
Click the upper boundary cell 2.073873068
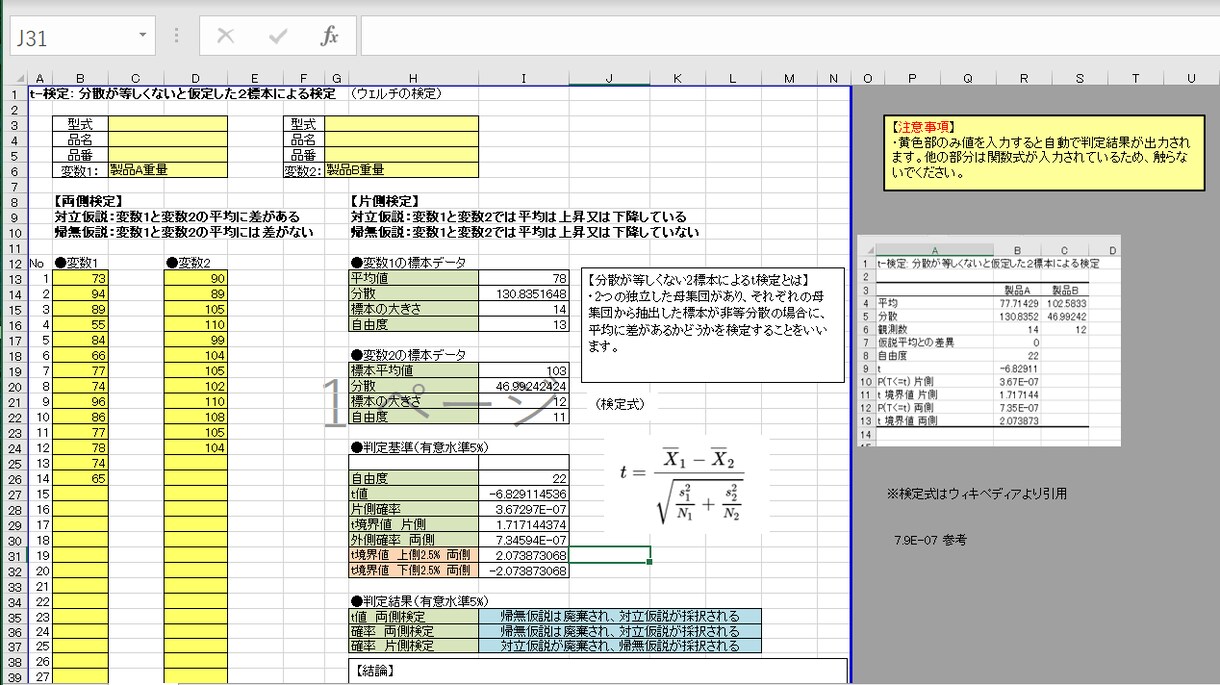tap(524, 555)
